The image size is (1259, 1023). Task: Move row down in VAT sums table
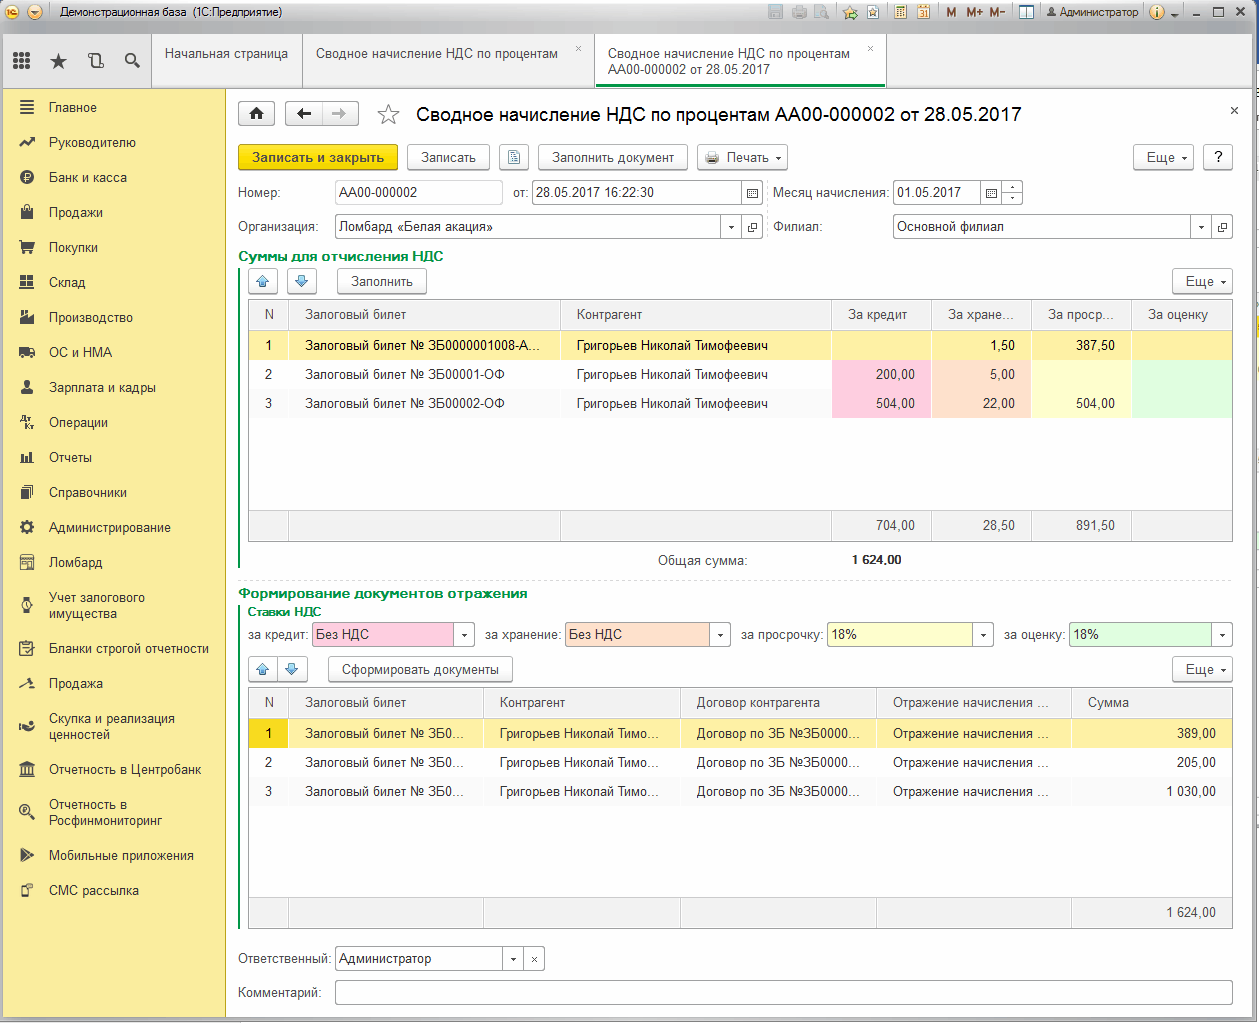(x=302, y=282)
